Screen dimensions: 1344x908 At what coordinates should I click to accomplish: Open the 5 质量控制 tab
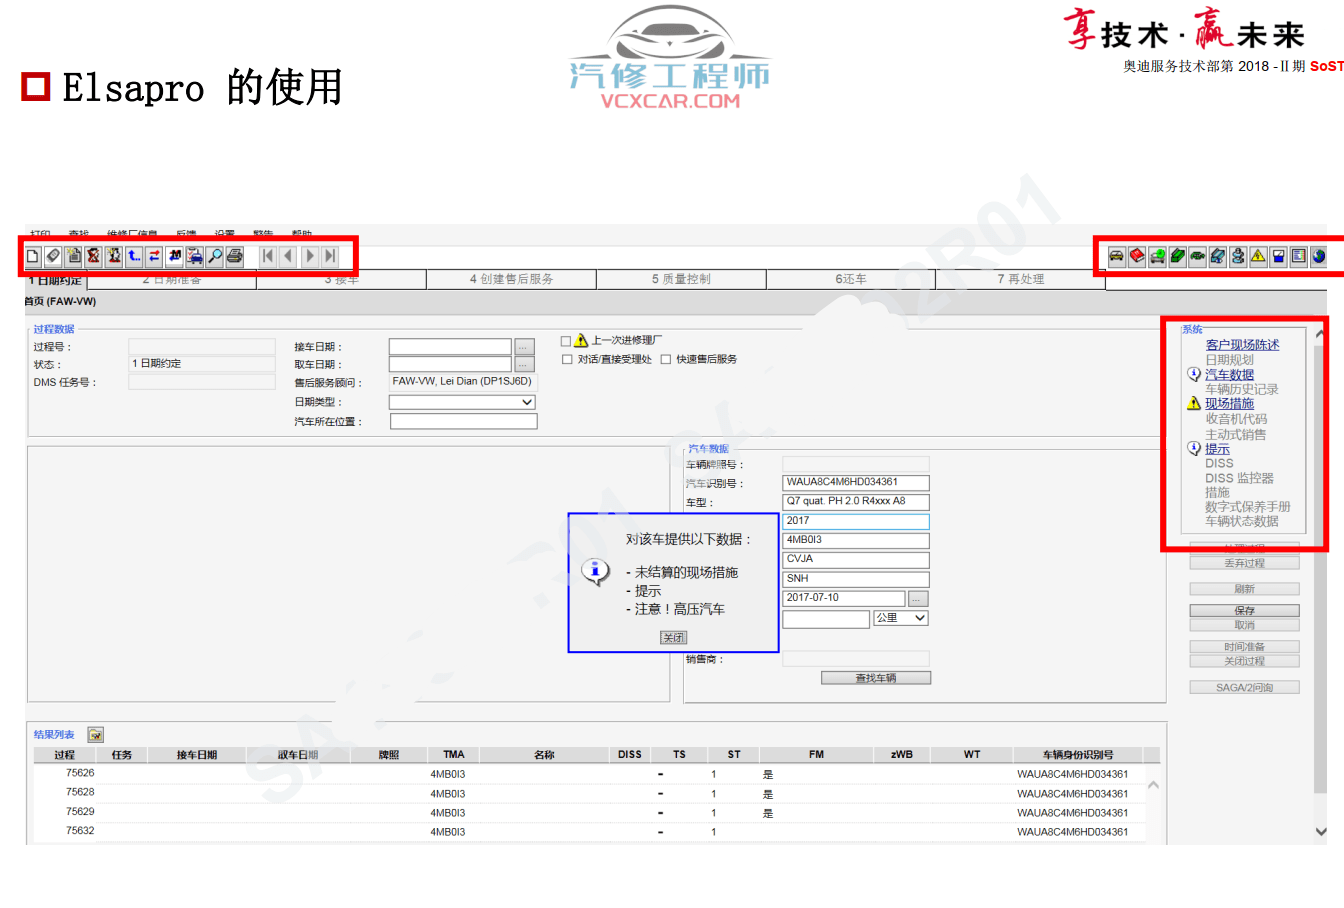click(x=681, y=280)
